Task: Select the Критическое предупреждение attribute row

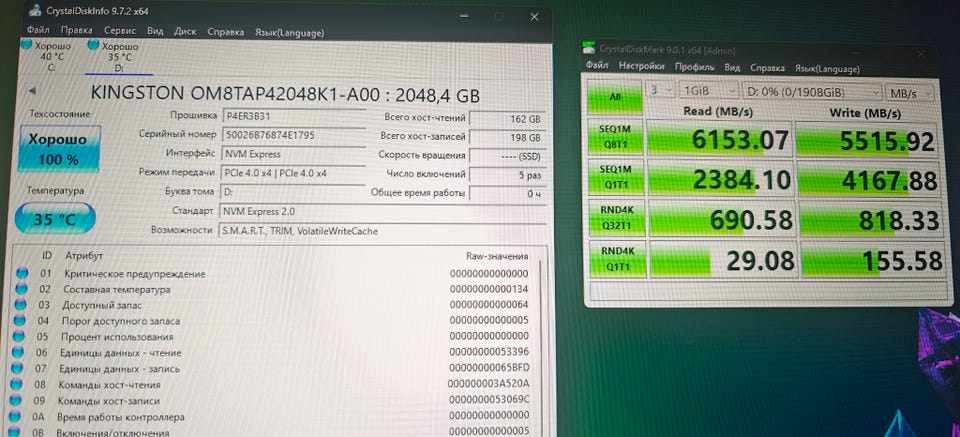Action: [274, 274]
